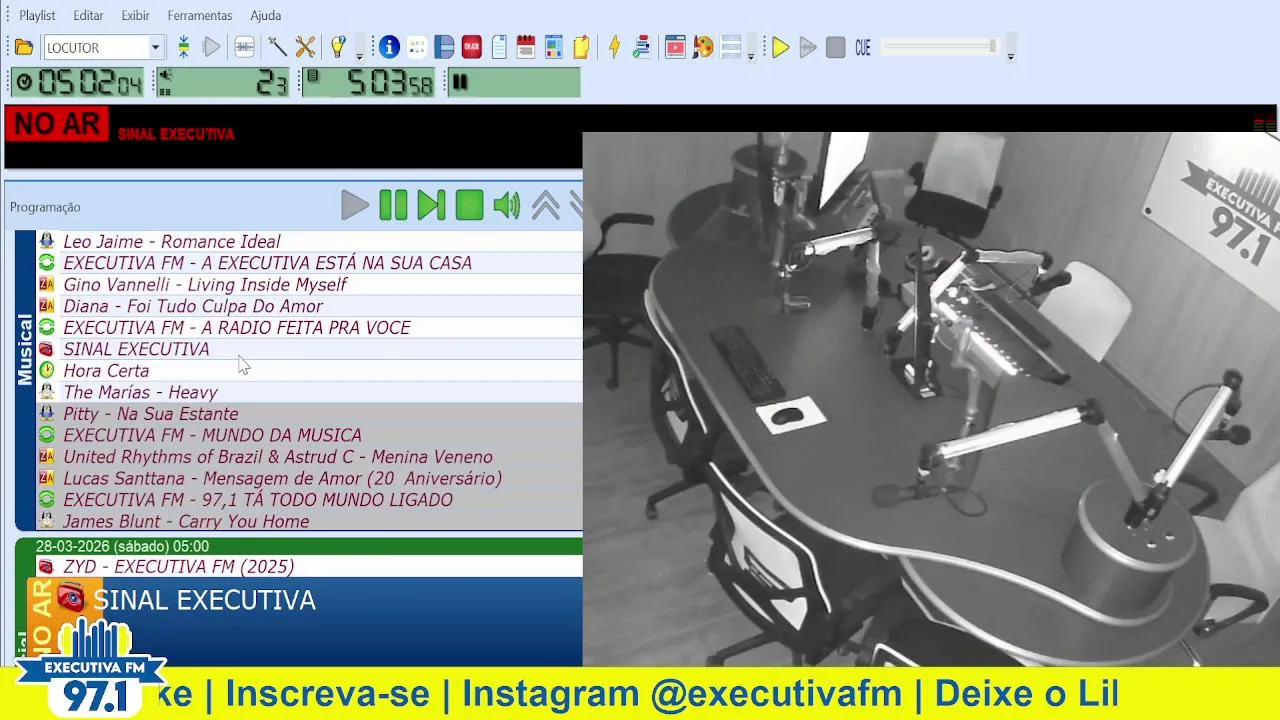Select A RADIO FEITA PRA VOCE row

(x=309, y=328)
